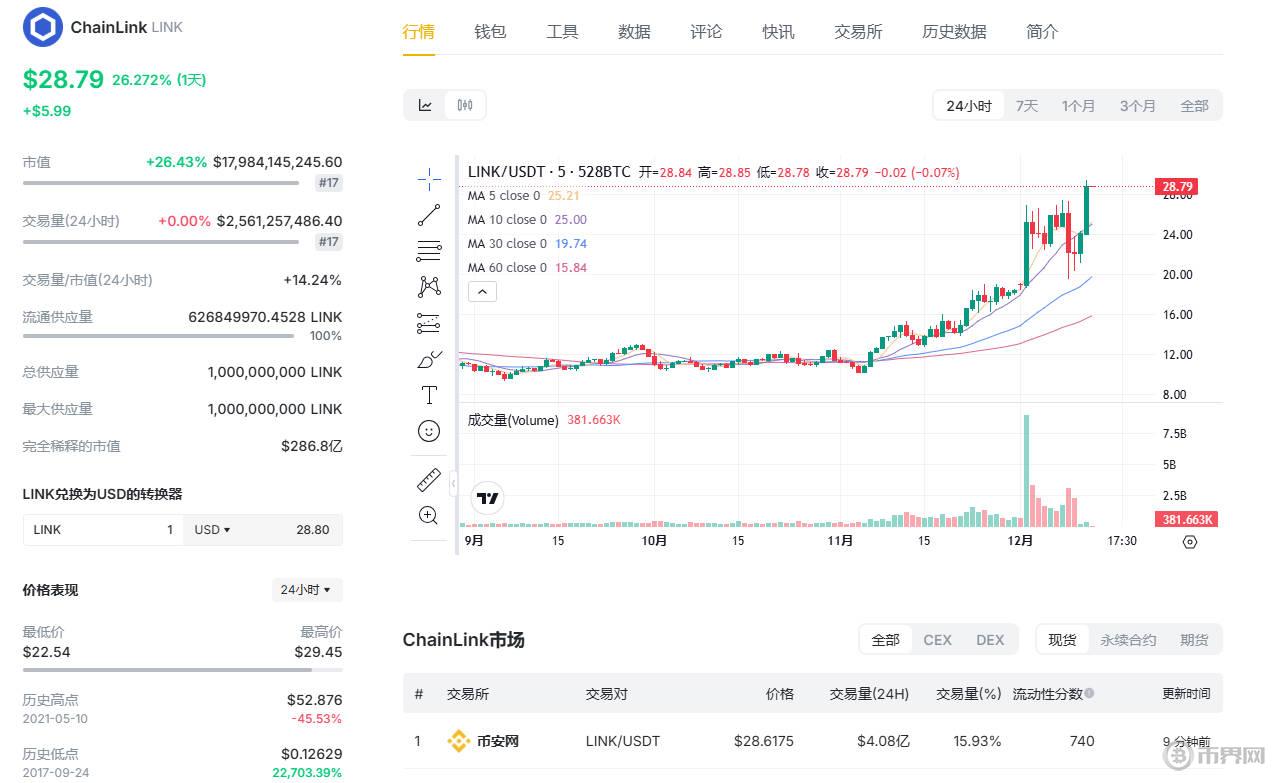Viewport: 1276px width, 783px height.
Task: Sort markets by 流动性分数 column
Action: [x=1048, y=694]
